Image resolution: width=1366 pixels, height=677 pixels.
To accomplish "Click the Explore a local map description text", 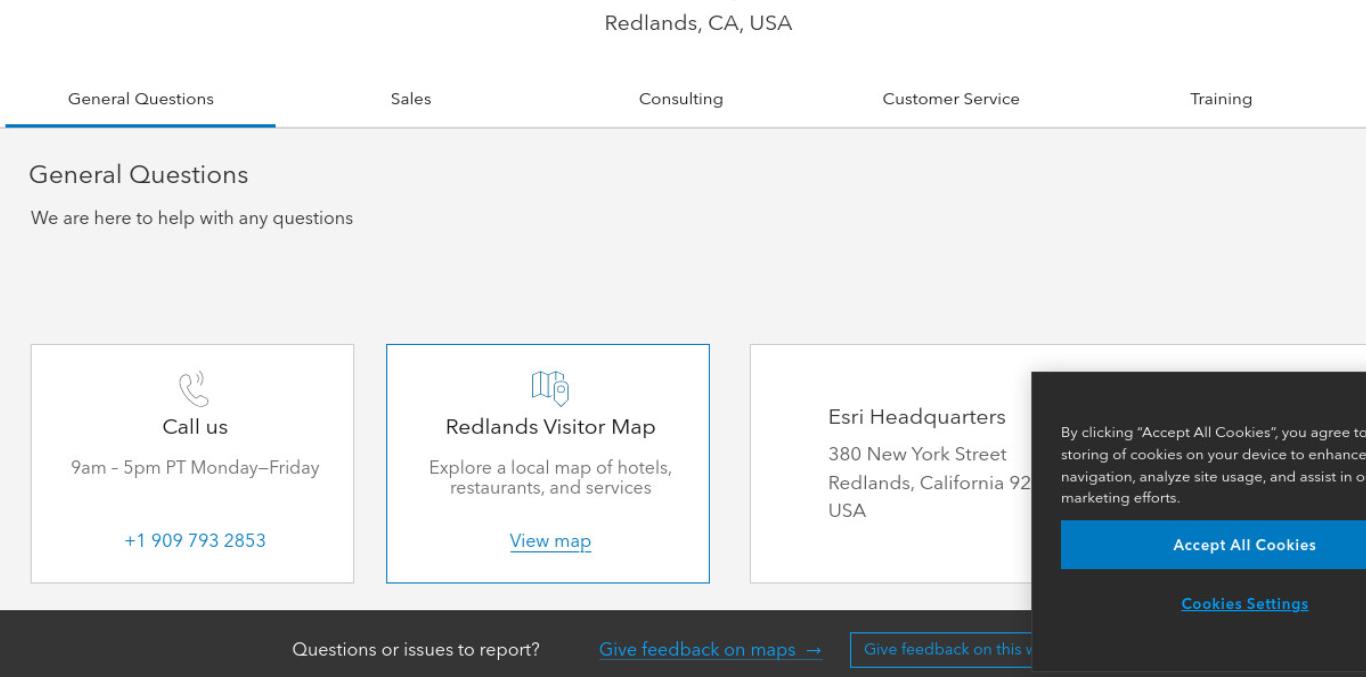I will [550, 478].
